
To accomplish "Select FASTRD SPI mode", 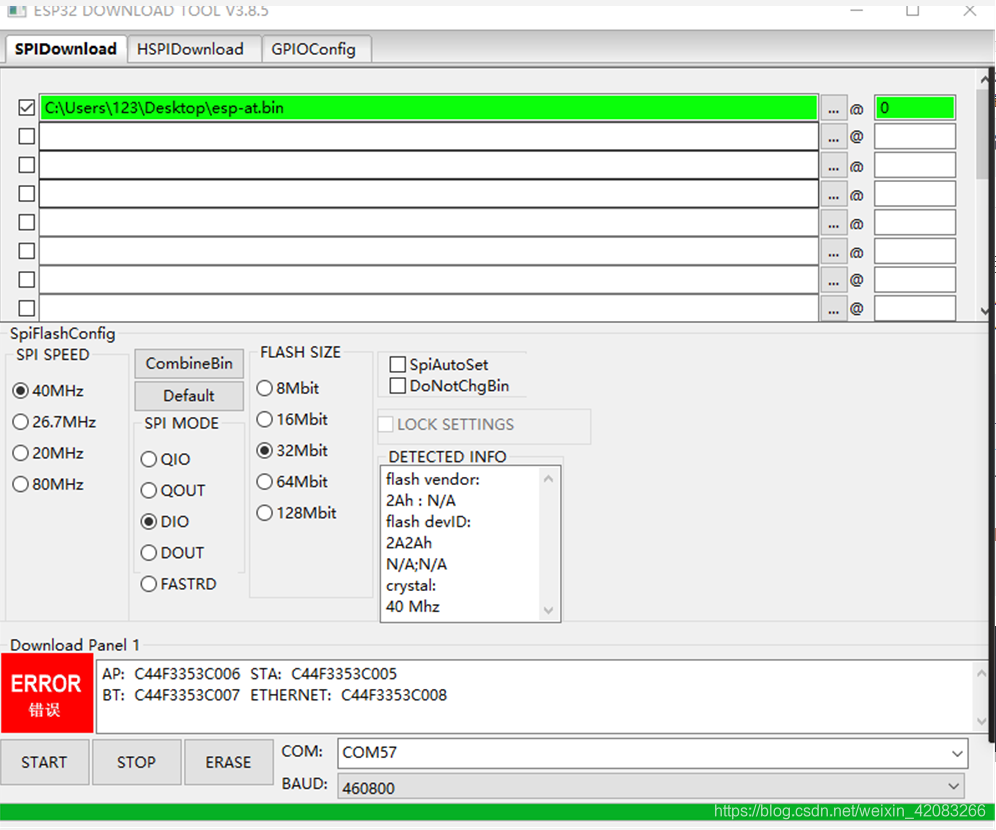I will 178,584.
